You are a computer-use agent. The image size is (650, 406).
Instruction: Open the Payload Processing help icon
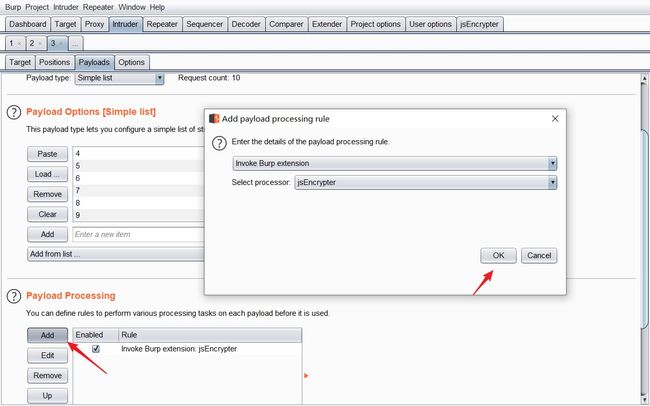(14, 296)
